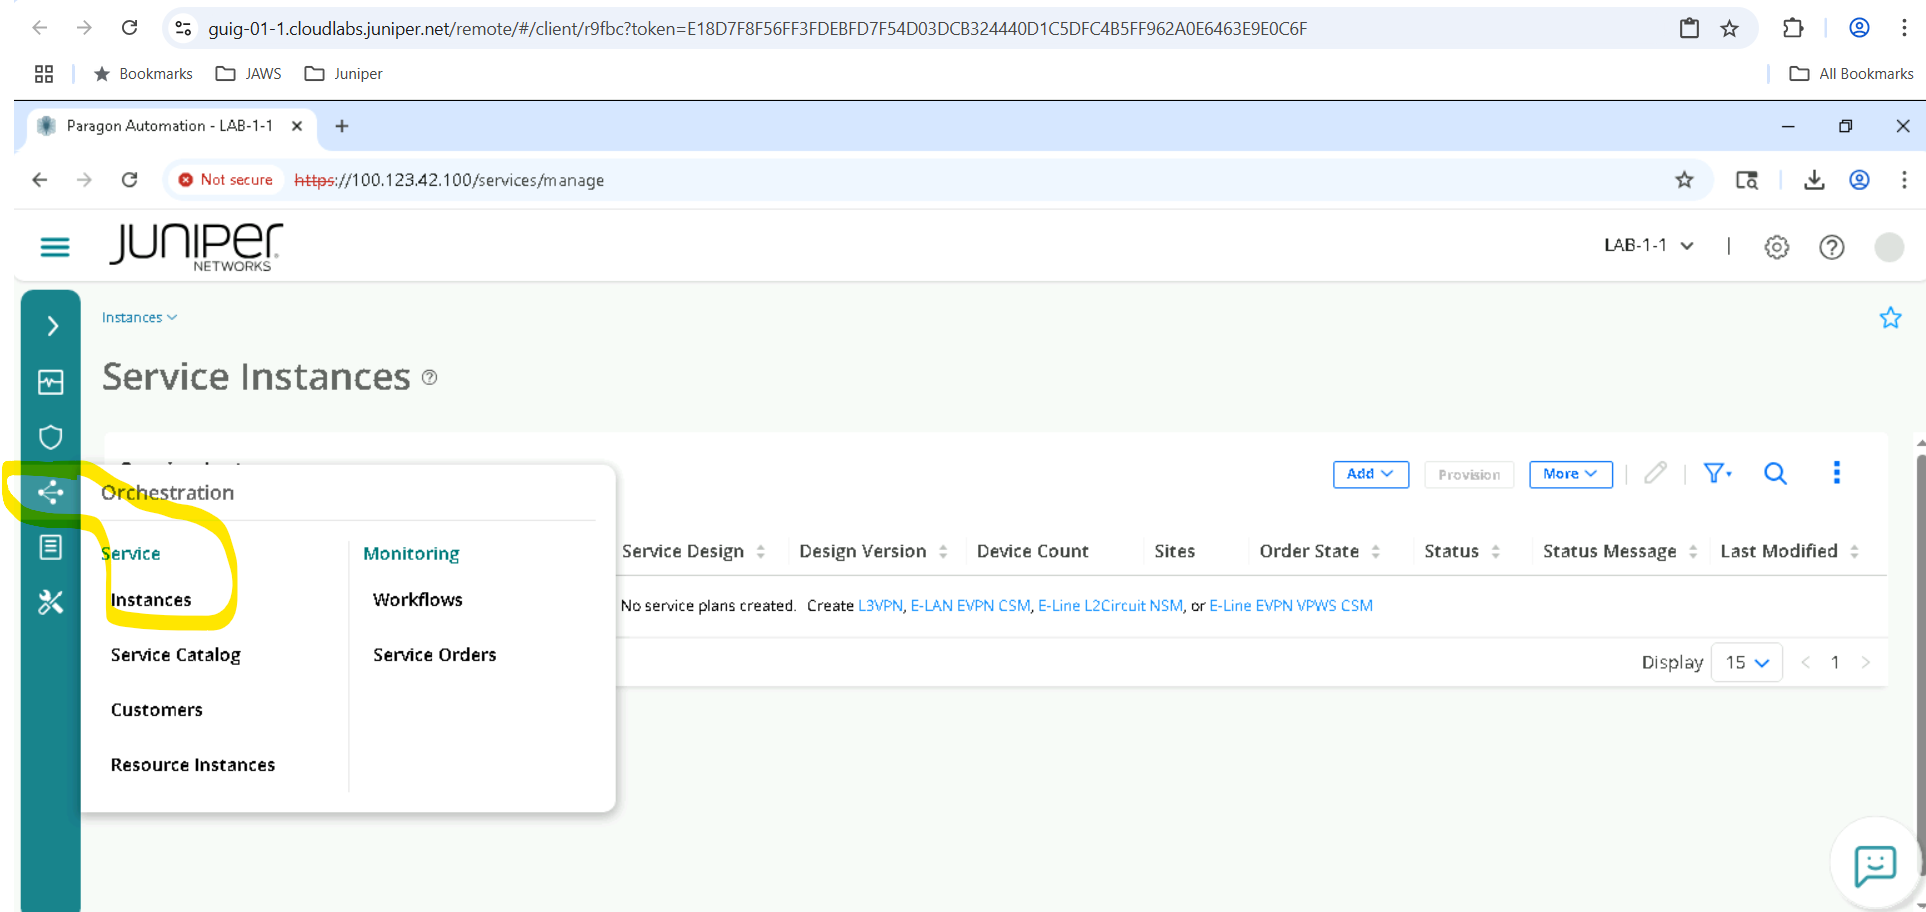The width and height of the screenshot is (1926, 912).
Task: Click the filter funnel icon
Action: (x=1716, y=473)
